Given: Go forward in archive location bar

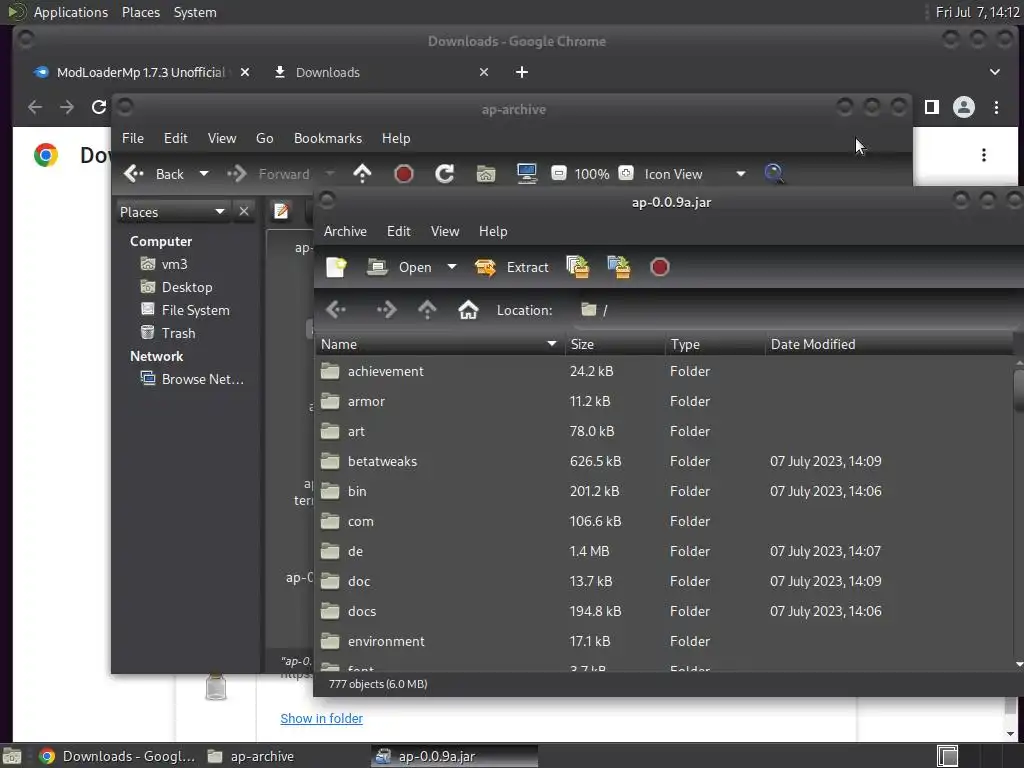Looking at the screenshot, I should click(386, 310).
